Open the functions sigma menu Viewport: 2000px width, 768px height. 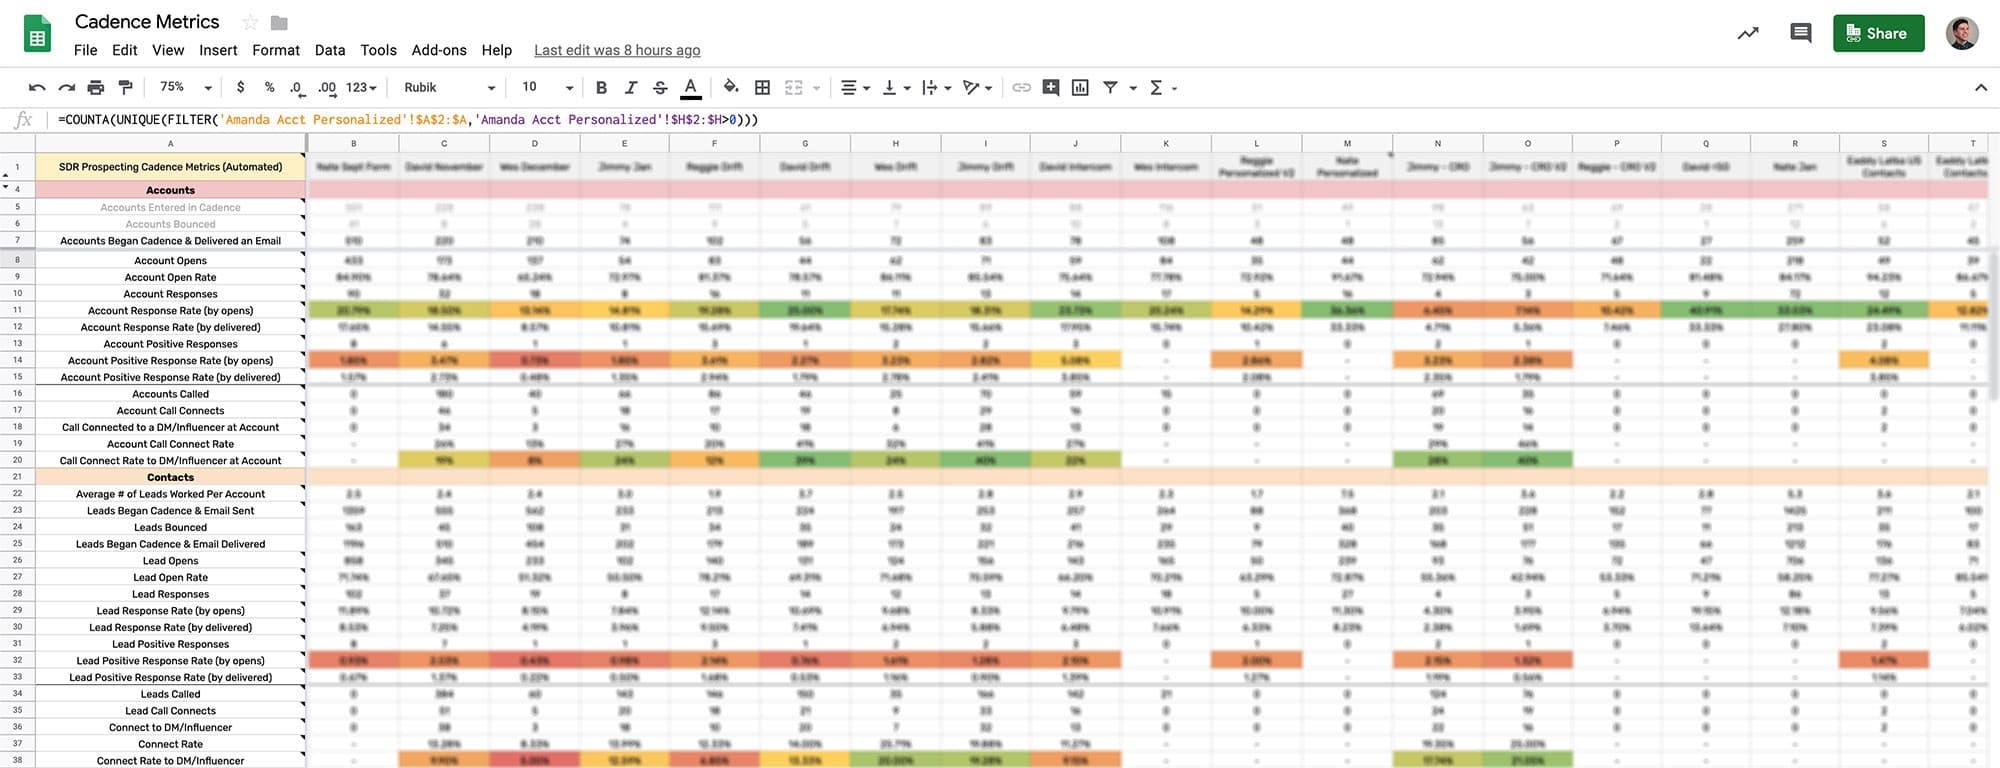(x=1162, y=88)
